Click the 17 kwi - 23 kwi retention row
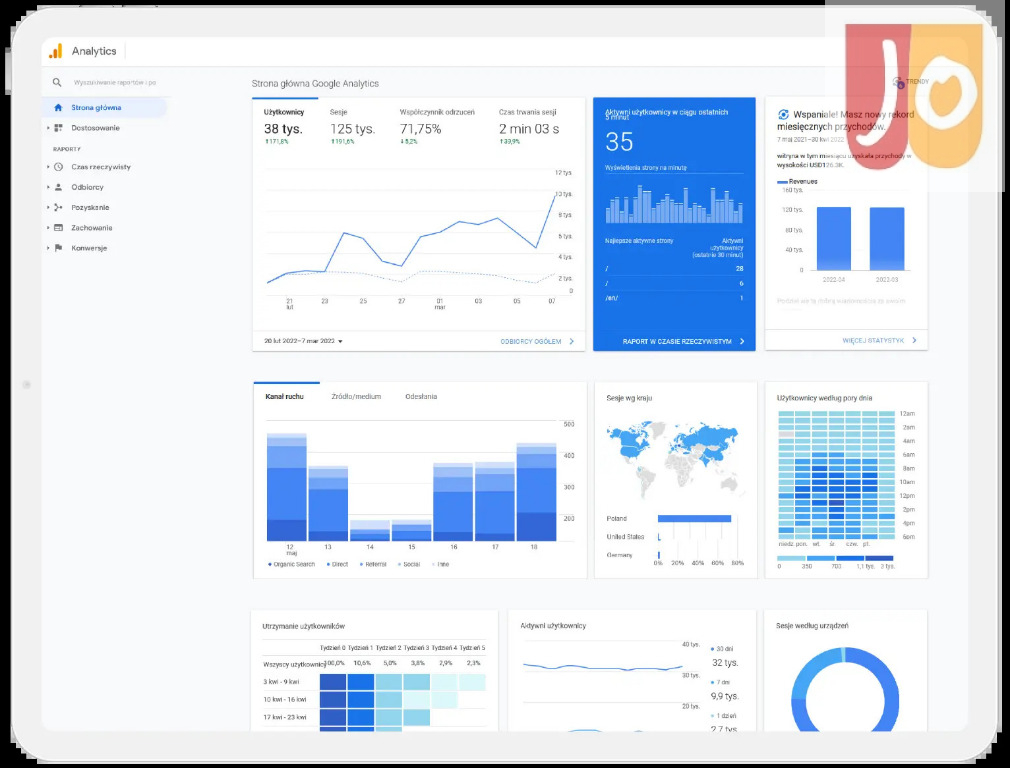Screen dimensions: 1010x768 pos(374,717)
